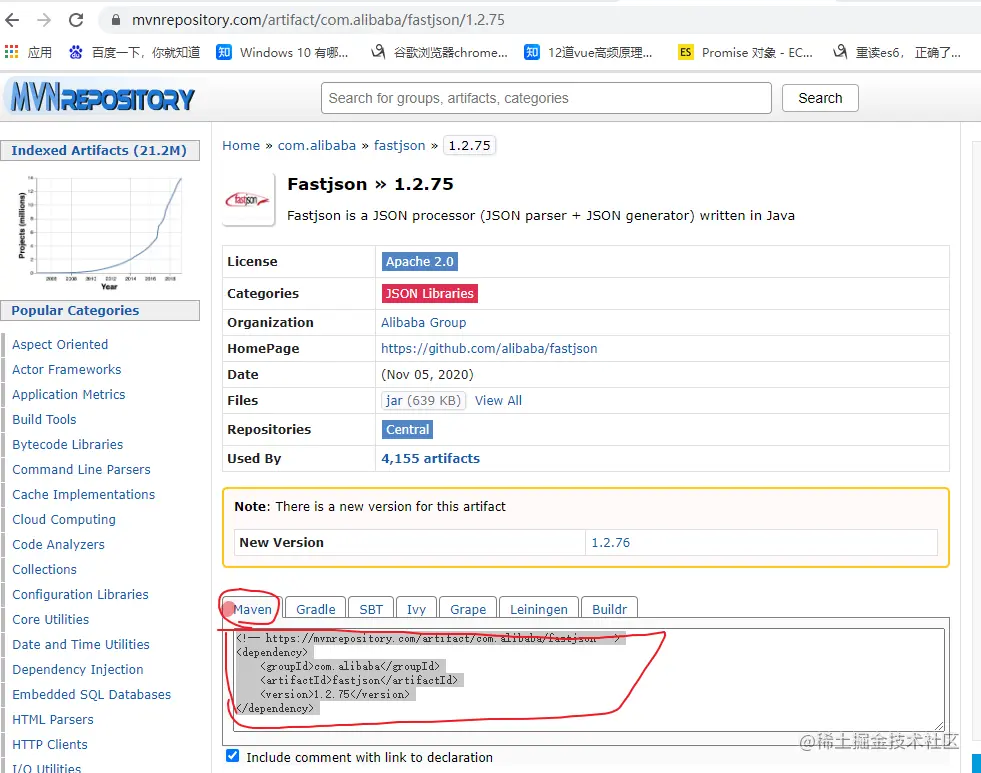Click the Indexed Artifacts growth chart
The height and width of the screenshot is (773, 981).
[x=100, y=231]
